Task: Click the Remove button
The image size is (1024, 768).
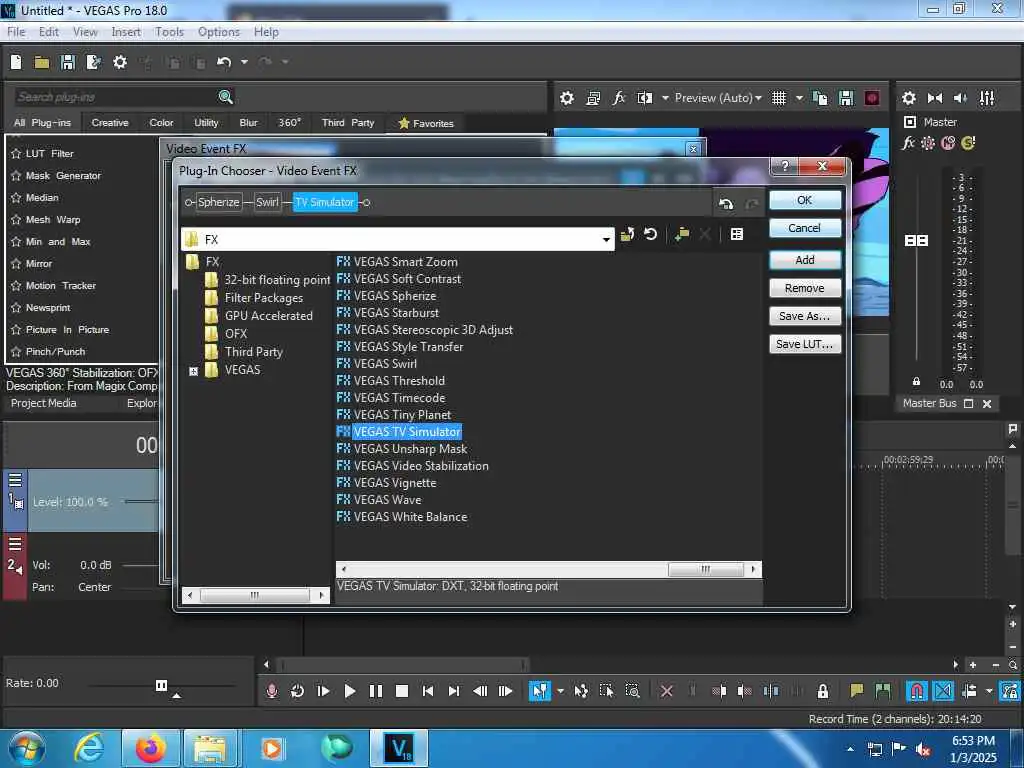Action: click(x=805, y=288)
